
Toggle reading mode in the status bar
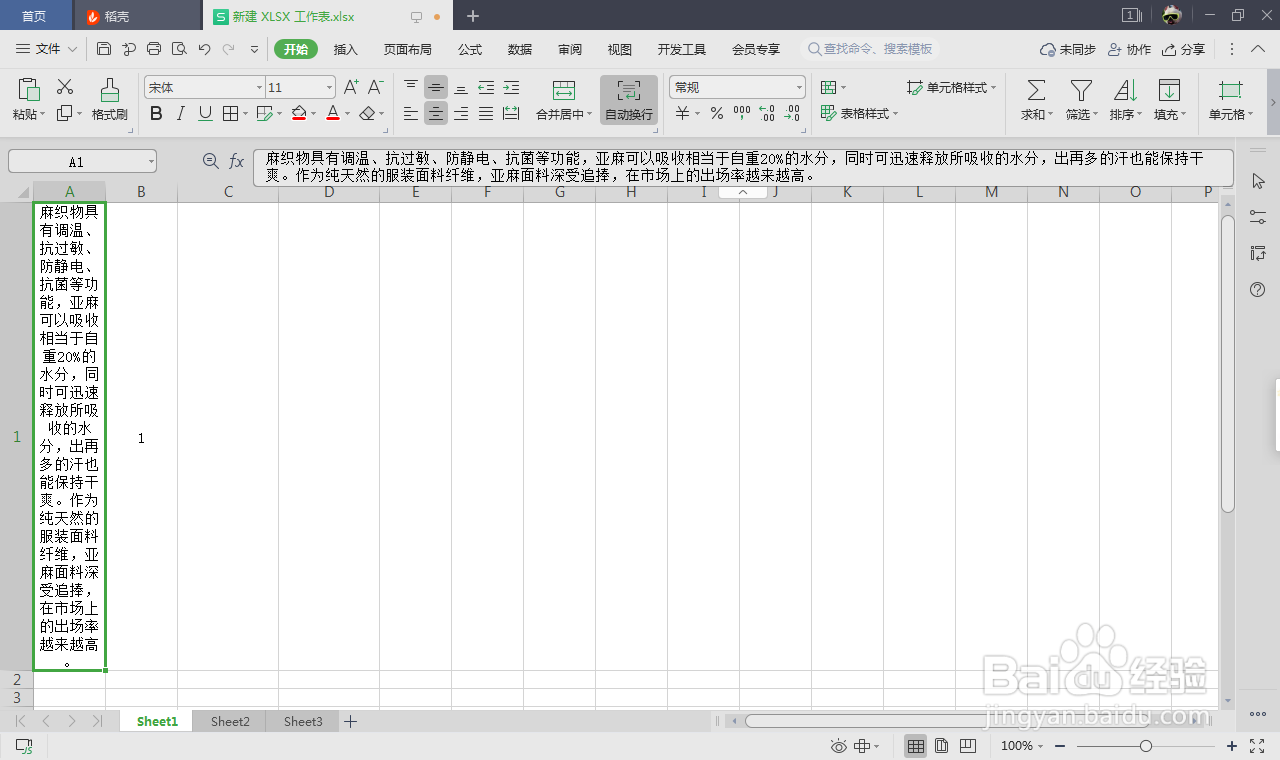[x=838, y=746]
